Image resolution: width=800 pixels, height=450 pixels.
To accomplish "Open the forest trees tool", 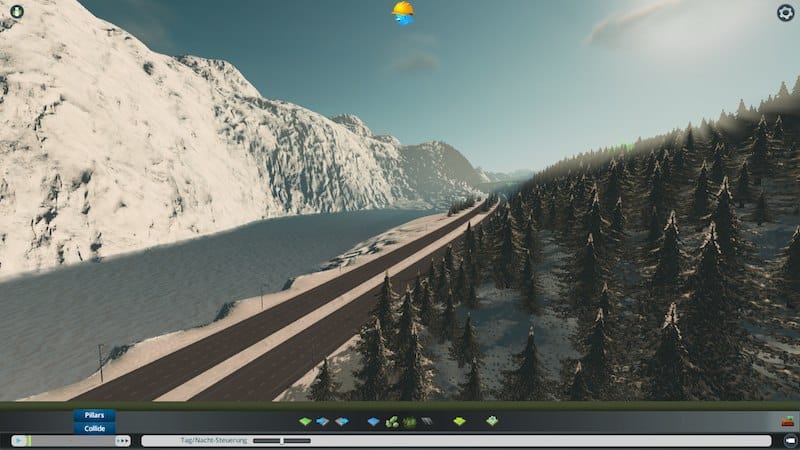I will (x=409, y=422).
